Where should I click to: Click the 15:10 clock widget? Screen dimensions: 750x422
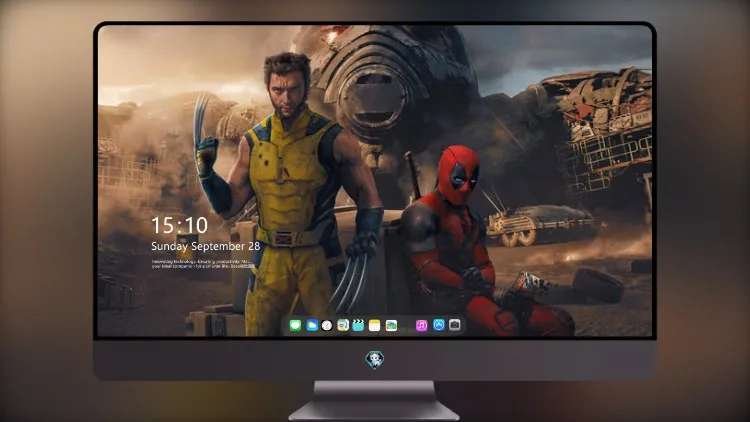[x=179, y=225]
